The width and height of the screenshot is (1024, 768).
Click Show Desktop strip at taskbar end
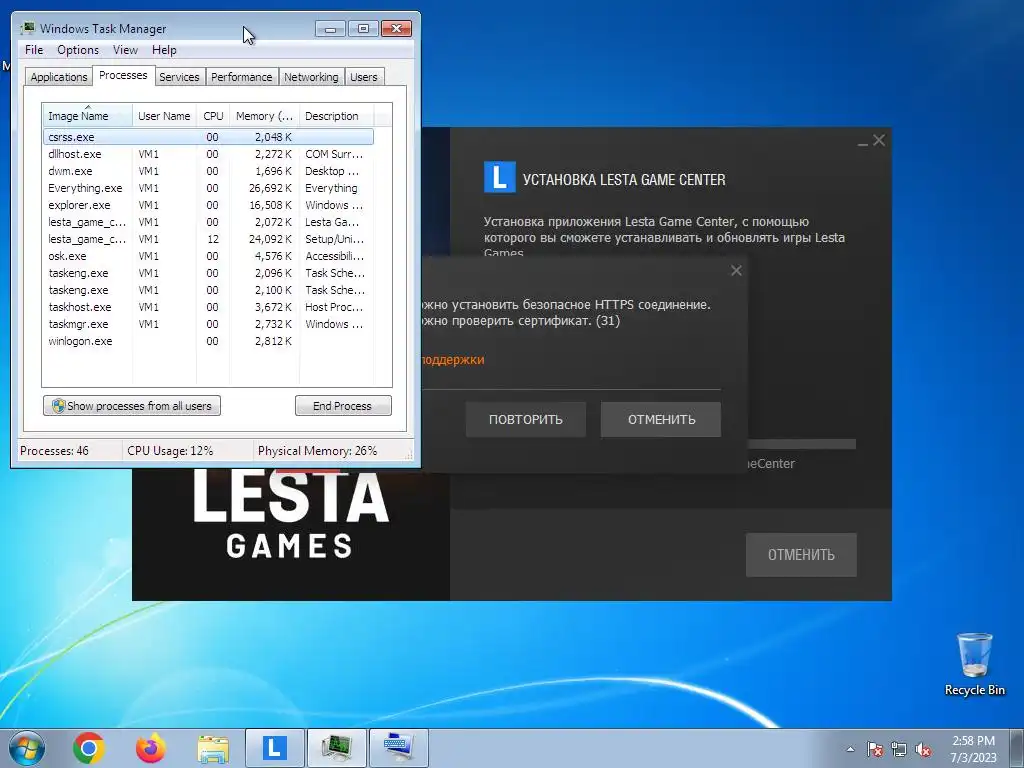click(1017, 748)
